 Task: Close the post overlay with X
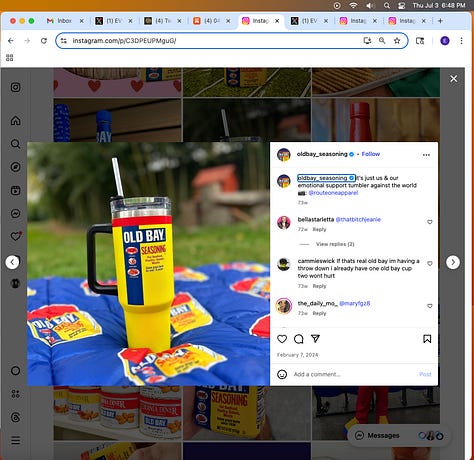(454, 79)
